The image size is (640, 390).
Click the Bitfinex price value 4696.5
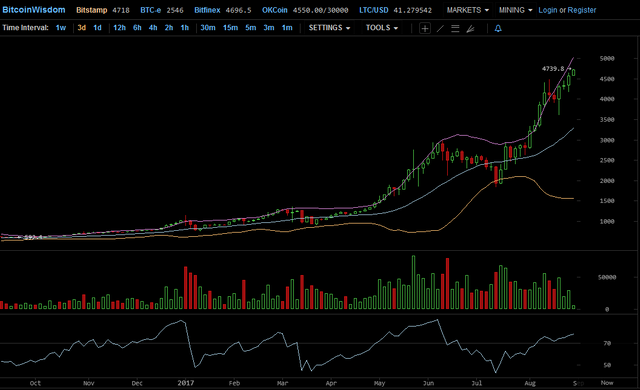pos(238,10)
